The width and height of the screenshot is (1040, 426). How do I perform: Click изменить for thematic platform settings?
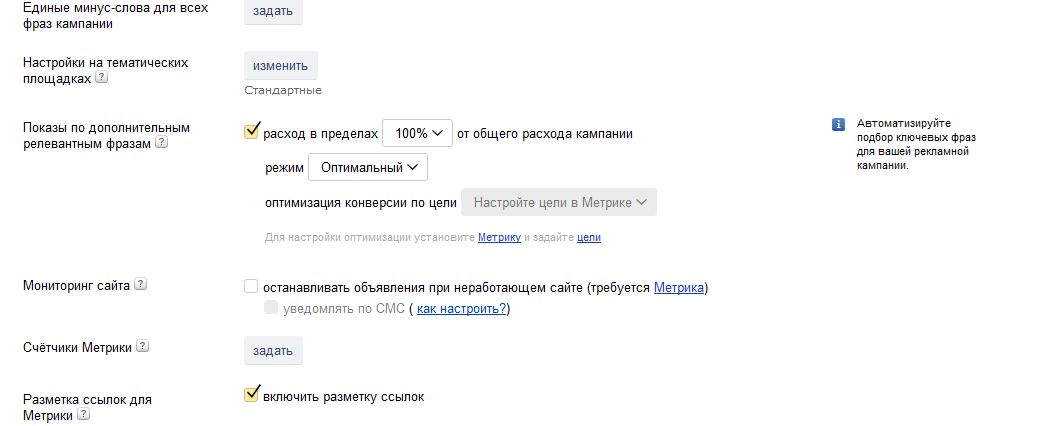[x=281, y=66]
